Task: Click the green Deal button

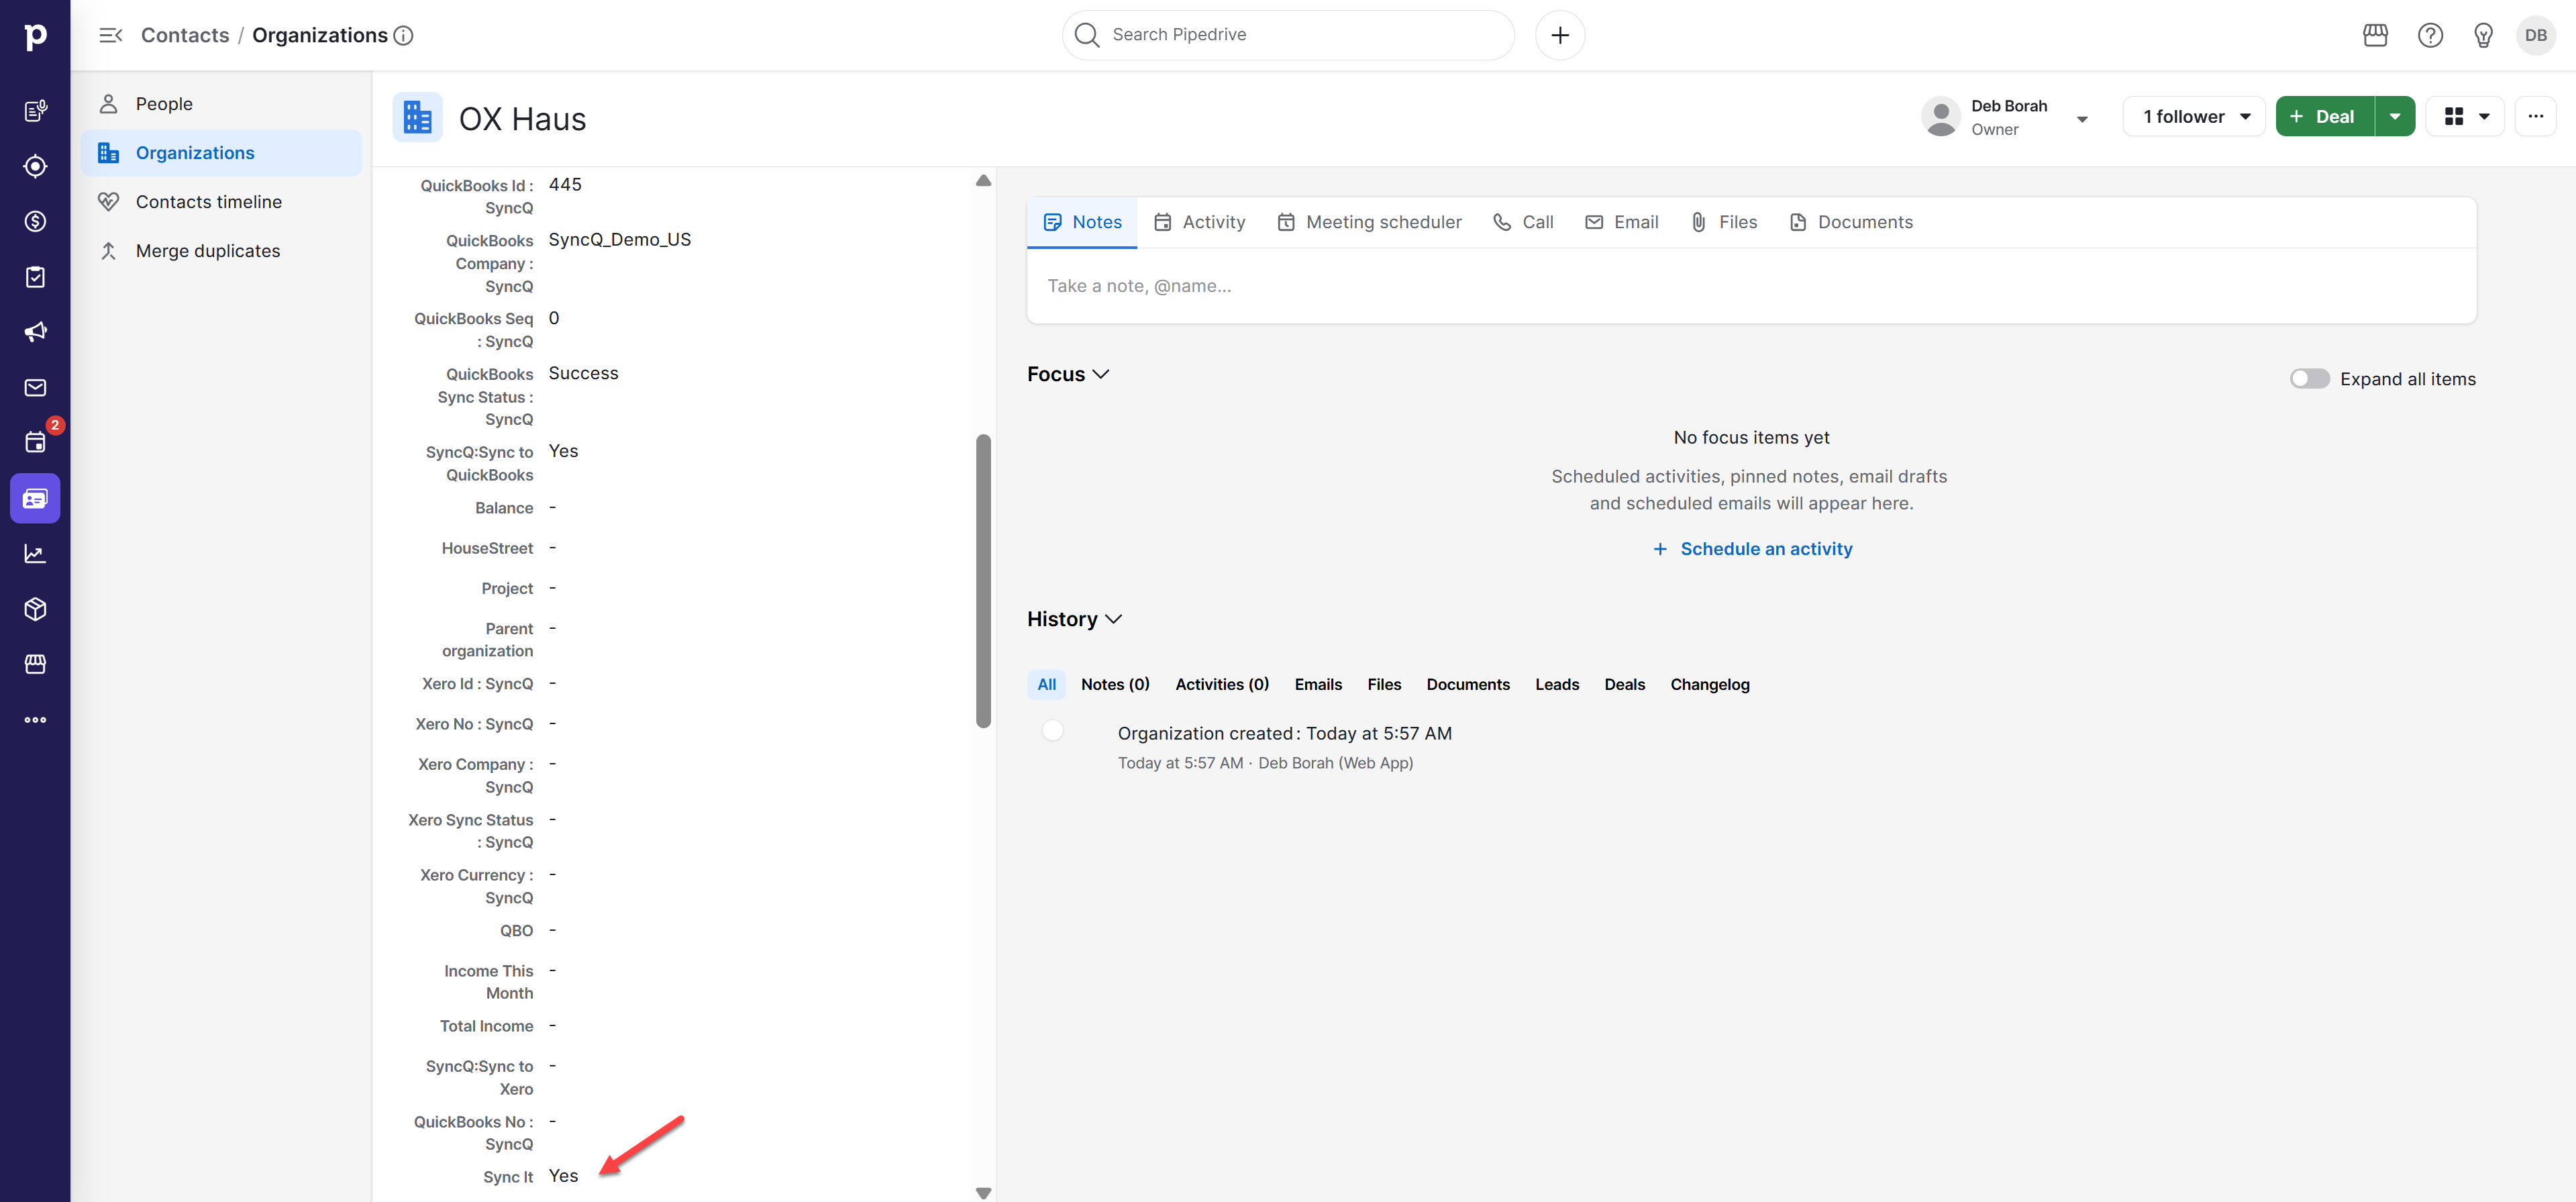Action: point(2324,117)
